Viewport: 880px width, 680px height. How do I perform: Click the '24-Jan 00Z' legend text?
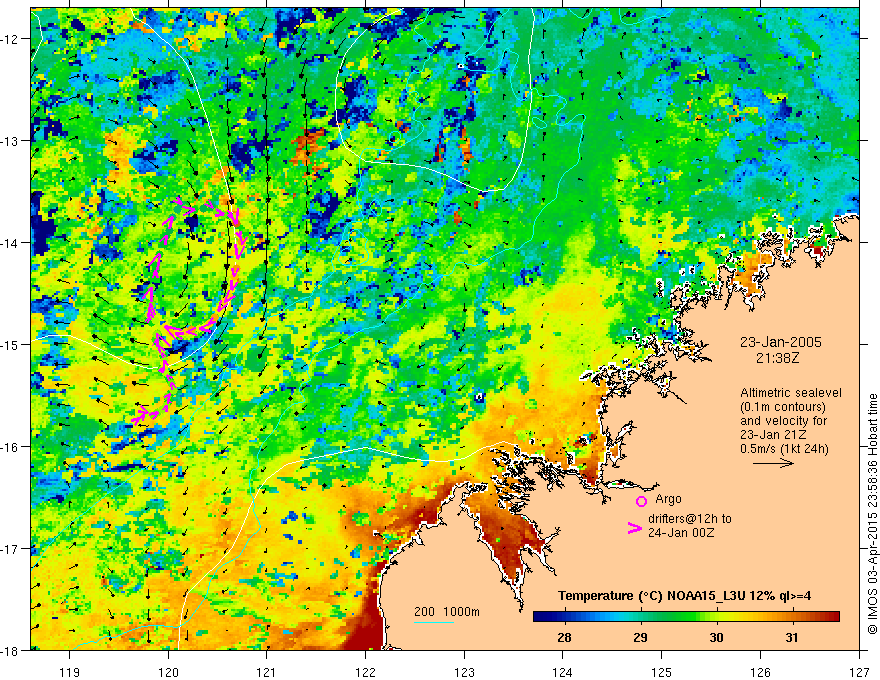[x=681, y=533]
